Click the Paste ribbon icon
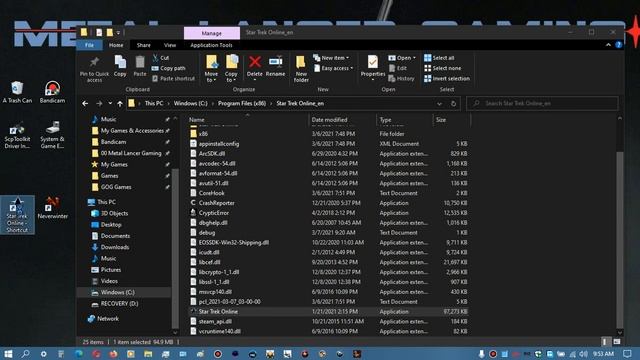The height and width of the screenshot is (360, 640). (140, 66)
